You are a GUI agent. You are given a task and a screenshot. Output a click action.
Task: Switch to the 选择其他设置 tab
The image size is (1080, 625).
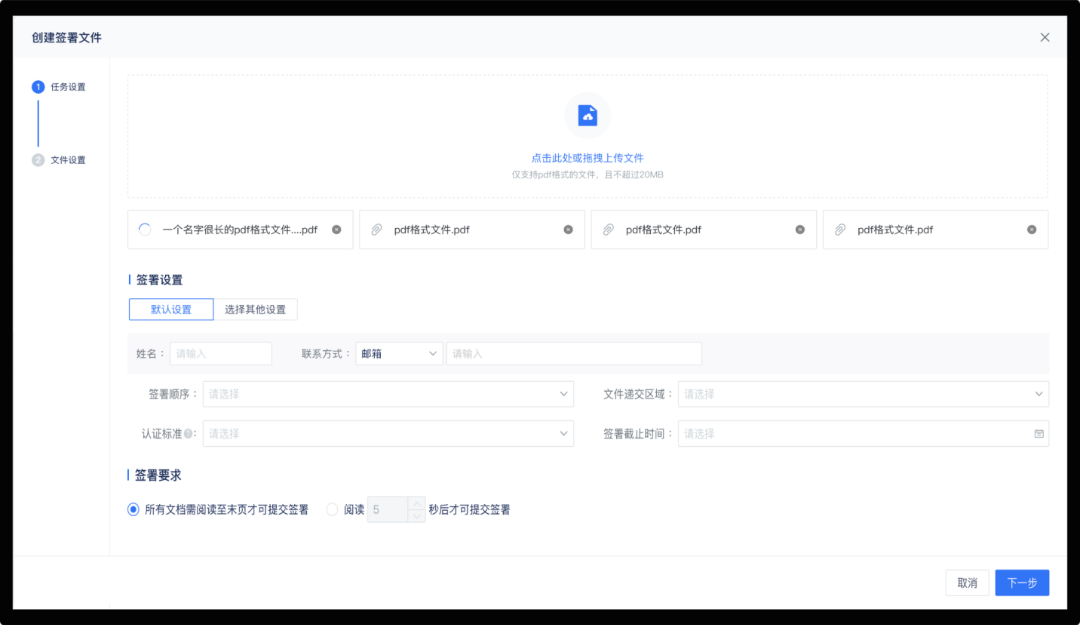(257, 309)
